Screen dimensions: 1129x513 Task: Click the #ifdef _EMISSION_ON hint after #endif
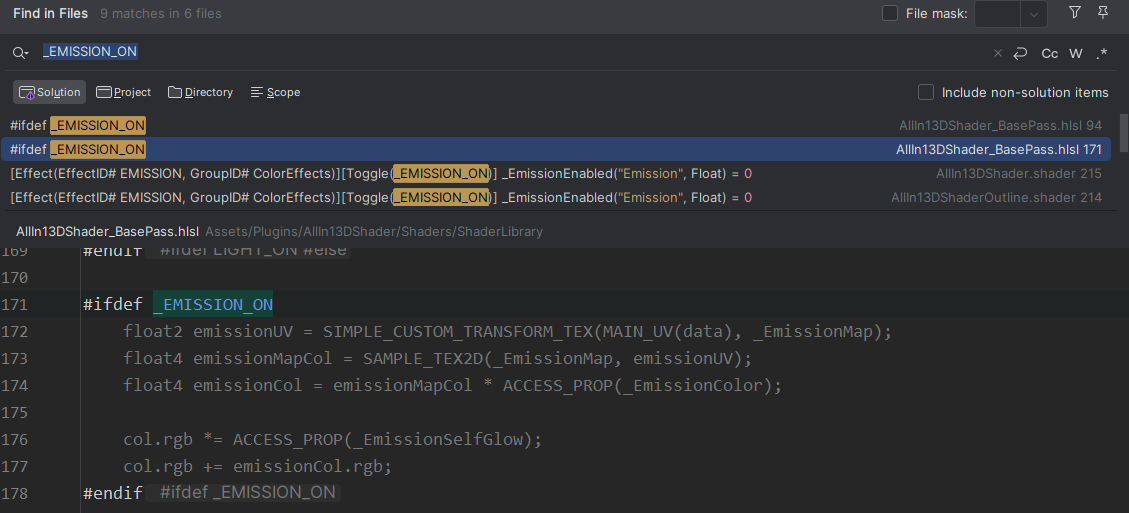pos(248,493)
